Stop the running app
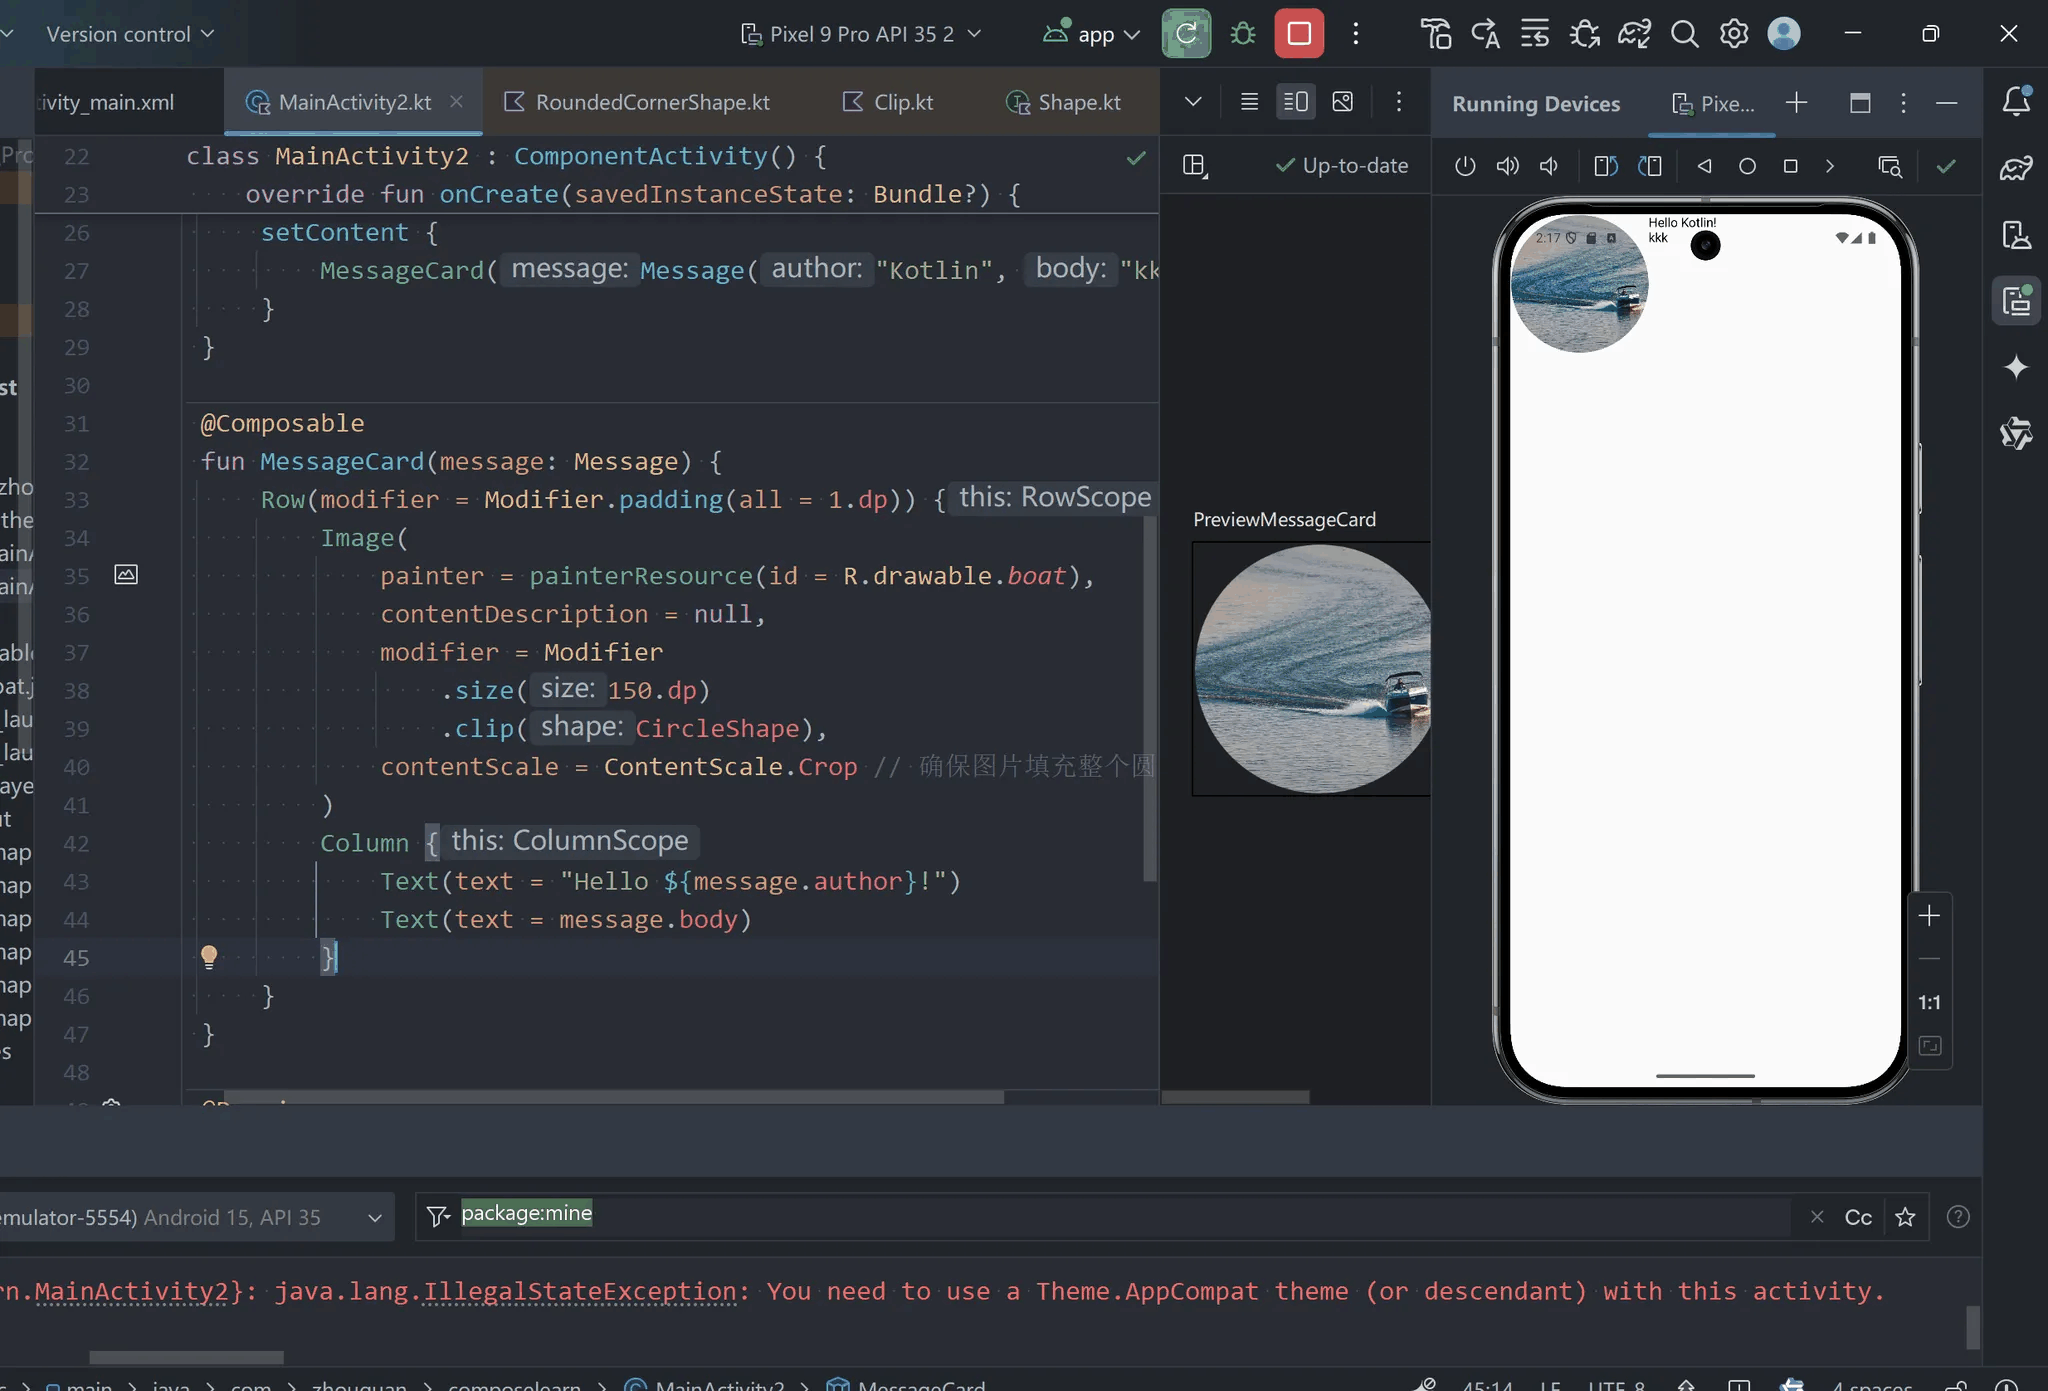 [x=1299, y=34]
